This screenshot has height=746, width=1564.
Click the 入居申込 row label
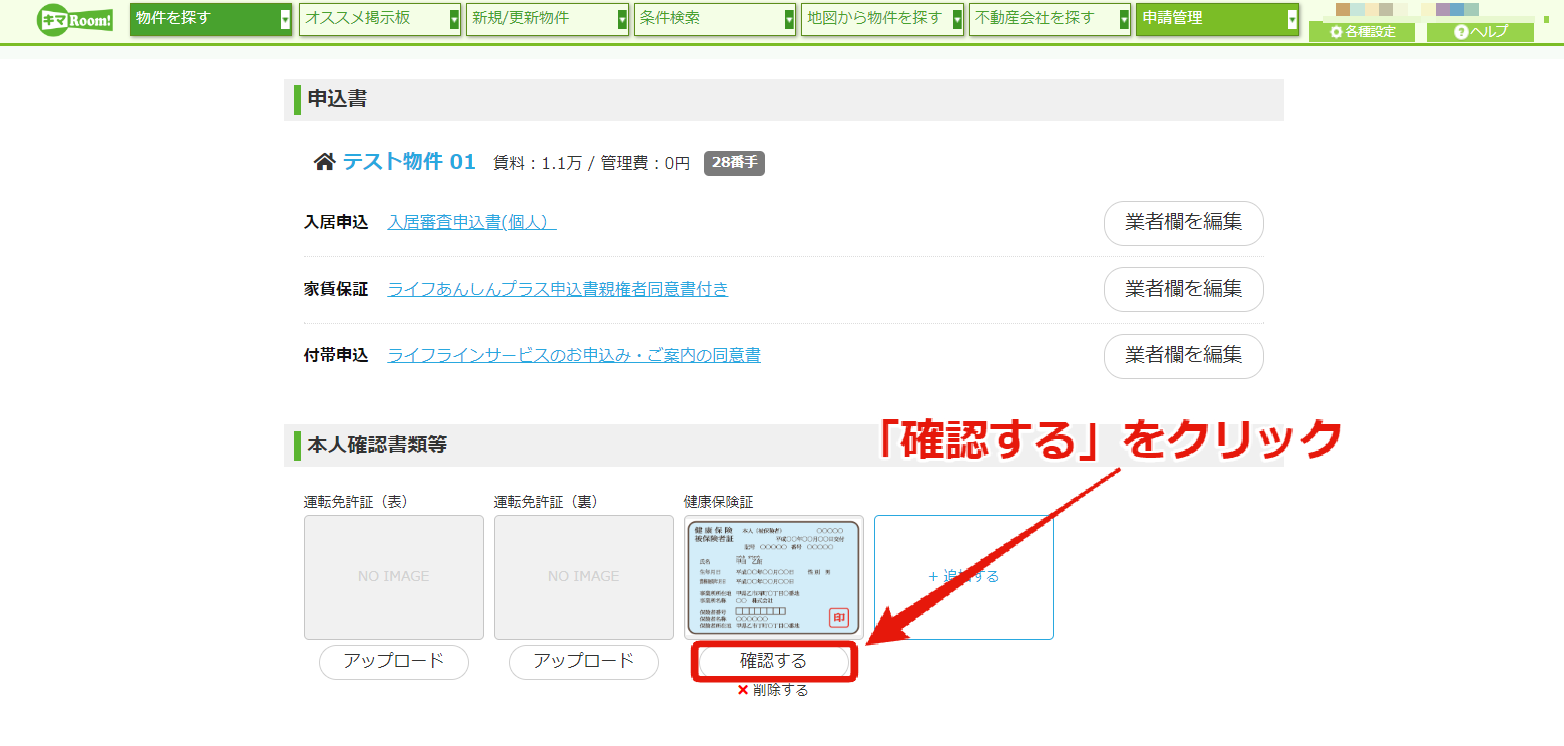point(336,222)
